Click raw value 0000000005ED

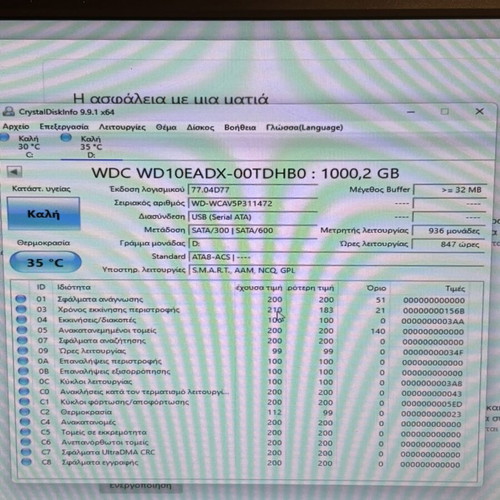432,404
